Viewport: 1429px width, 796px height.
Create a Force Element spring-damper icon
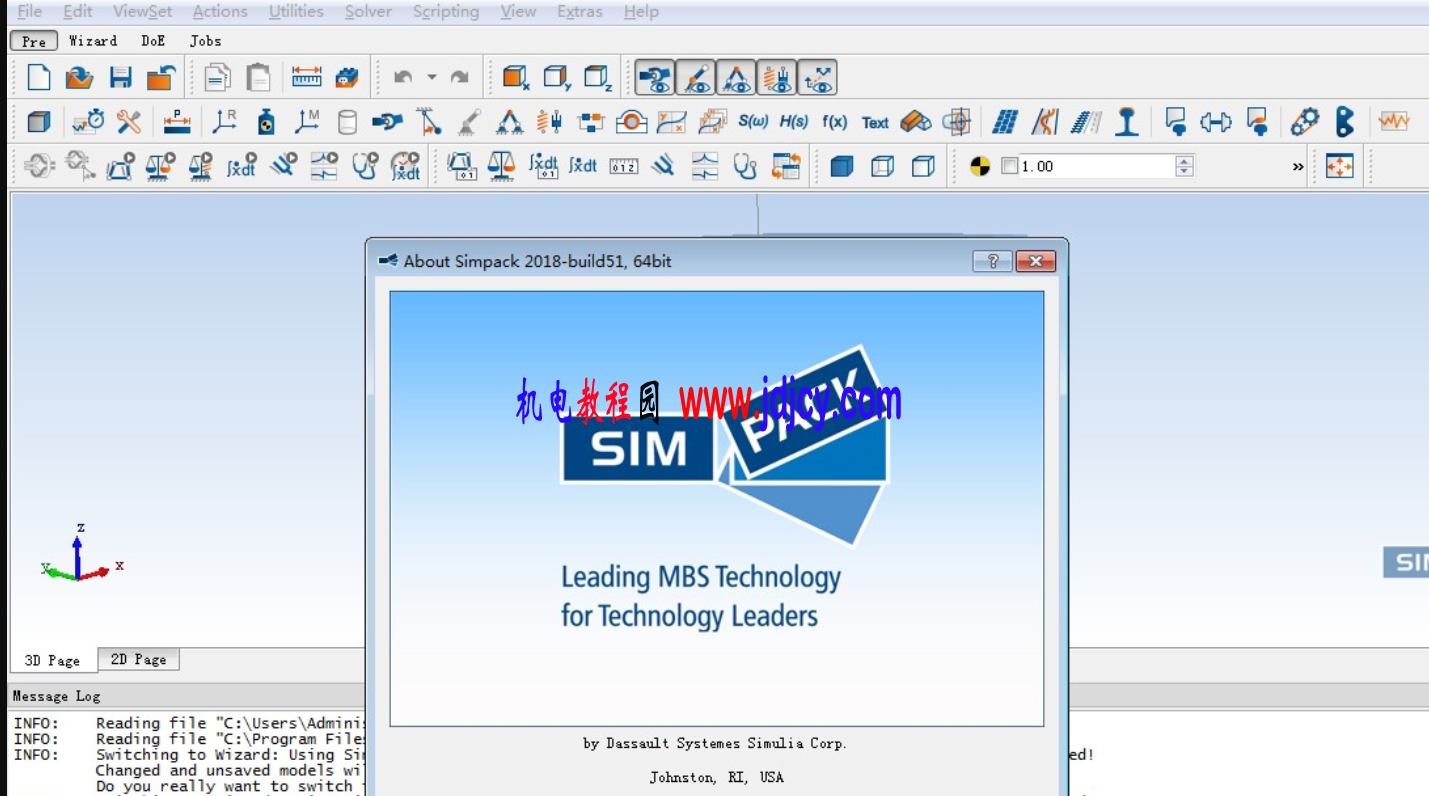click(549, 122)
